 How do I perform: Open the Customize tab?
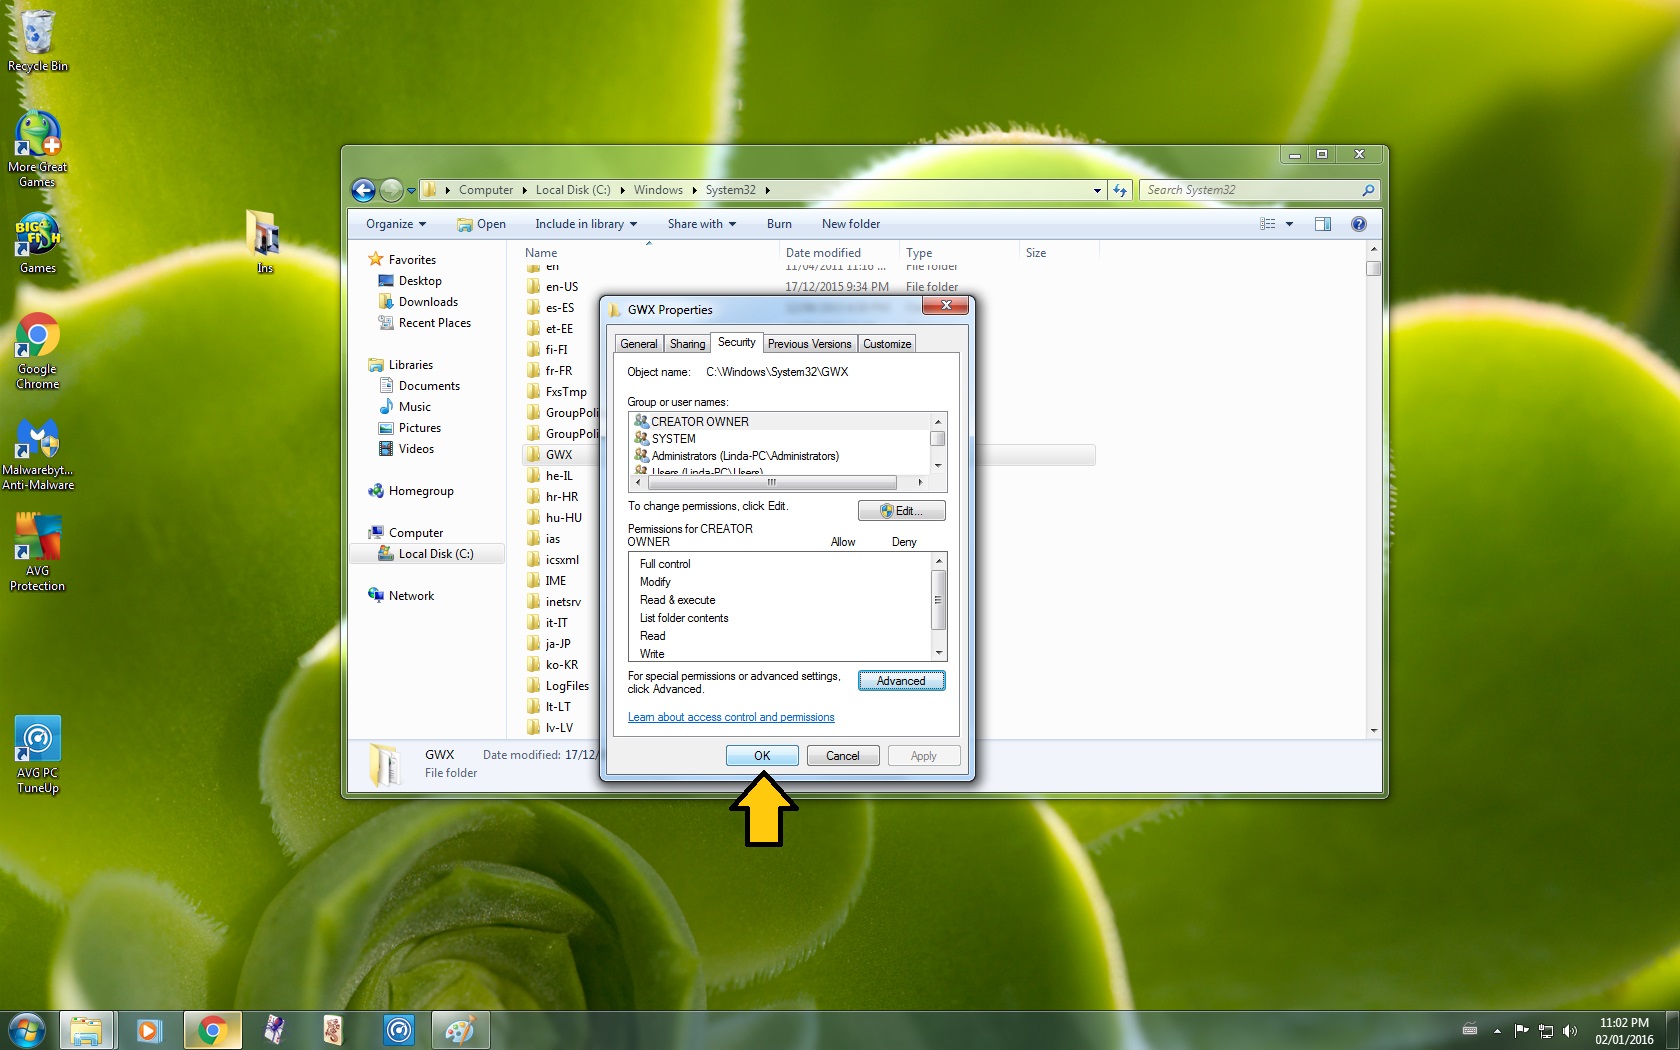(x=887, y=344)
